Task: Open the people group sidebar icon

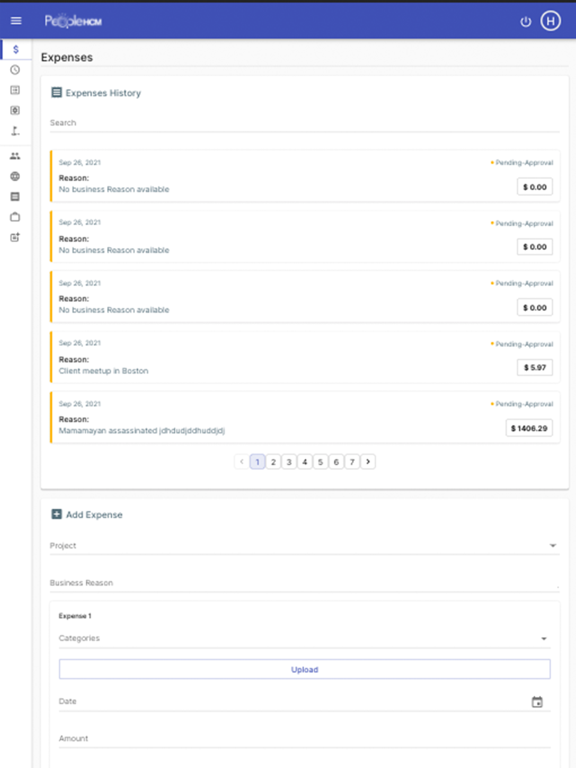Action: click(x=15, y=156)
